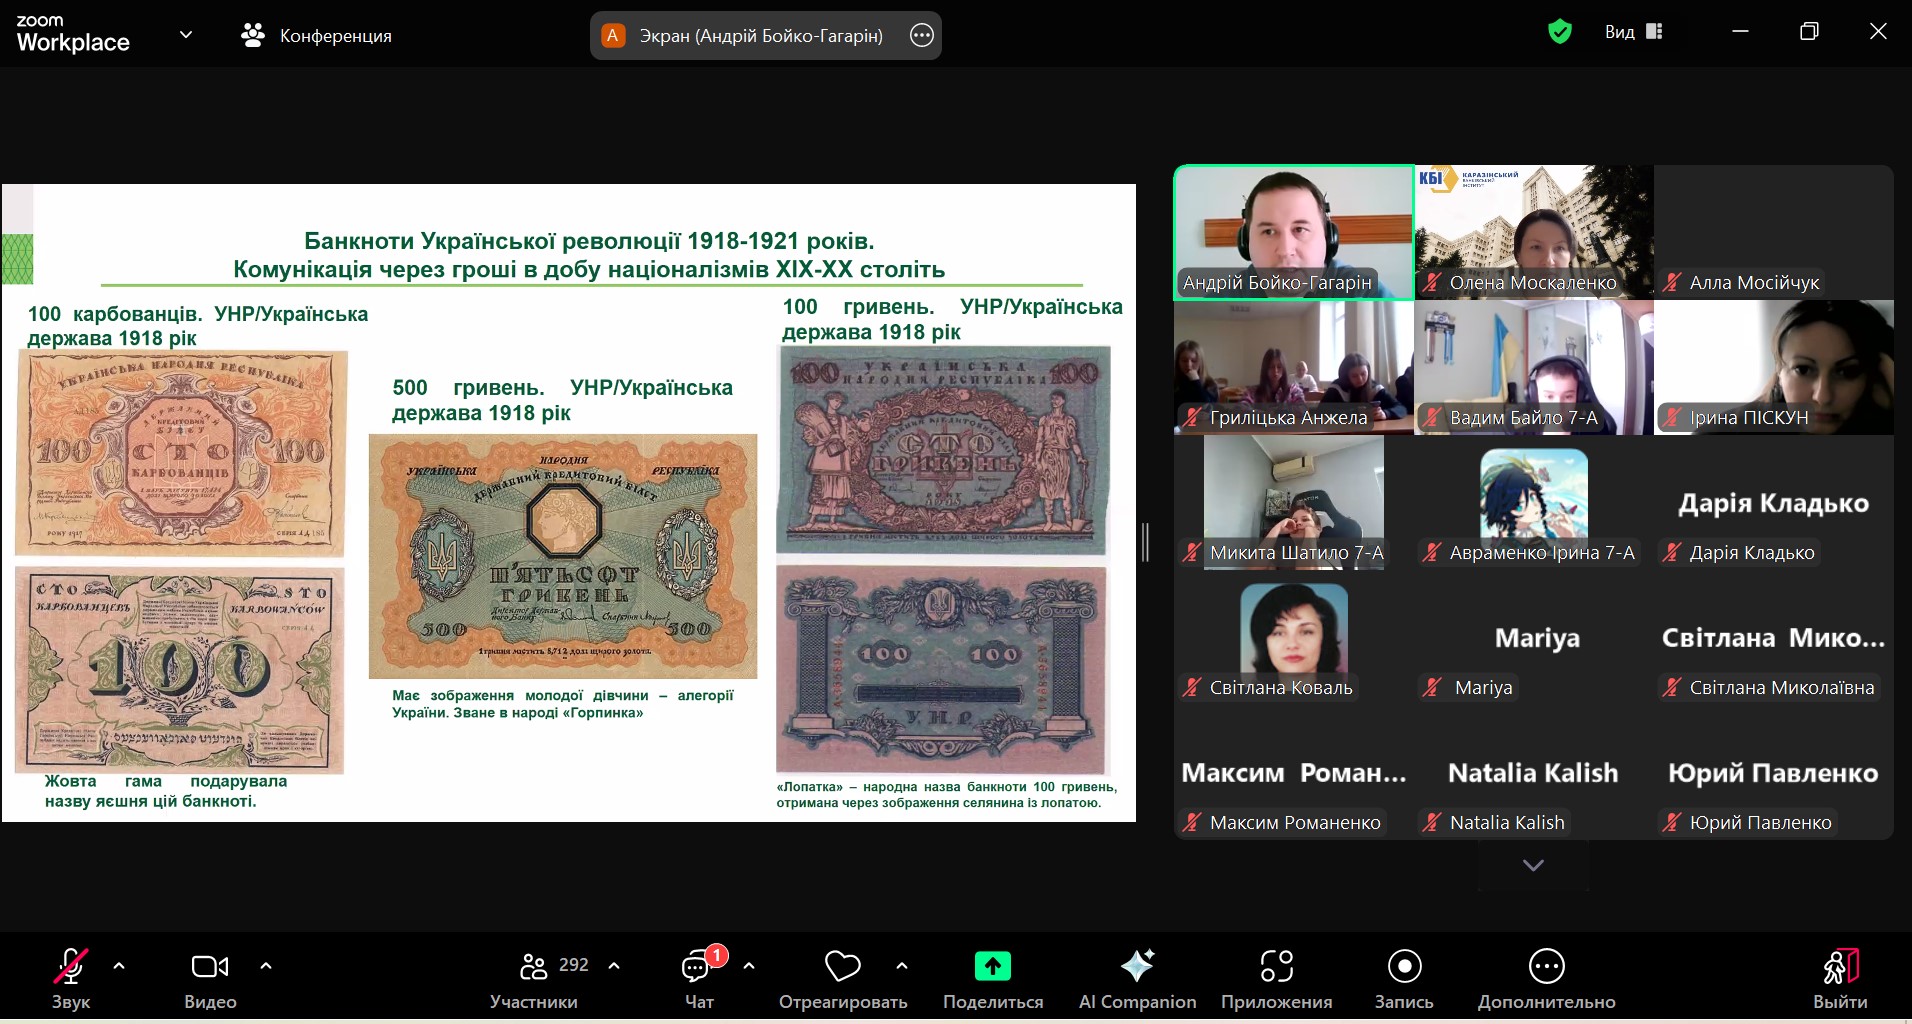The height and width of the screenshot is (1024, 1912).
Task: Start video with the Видео button
Action: point(210,978)
